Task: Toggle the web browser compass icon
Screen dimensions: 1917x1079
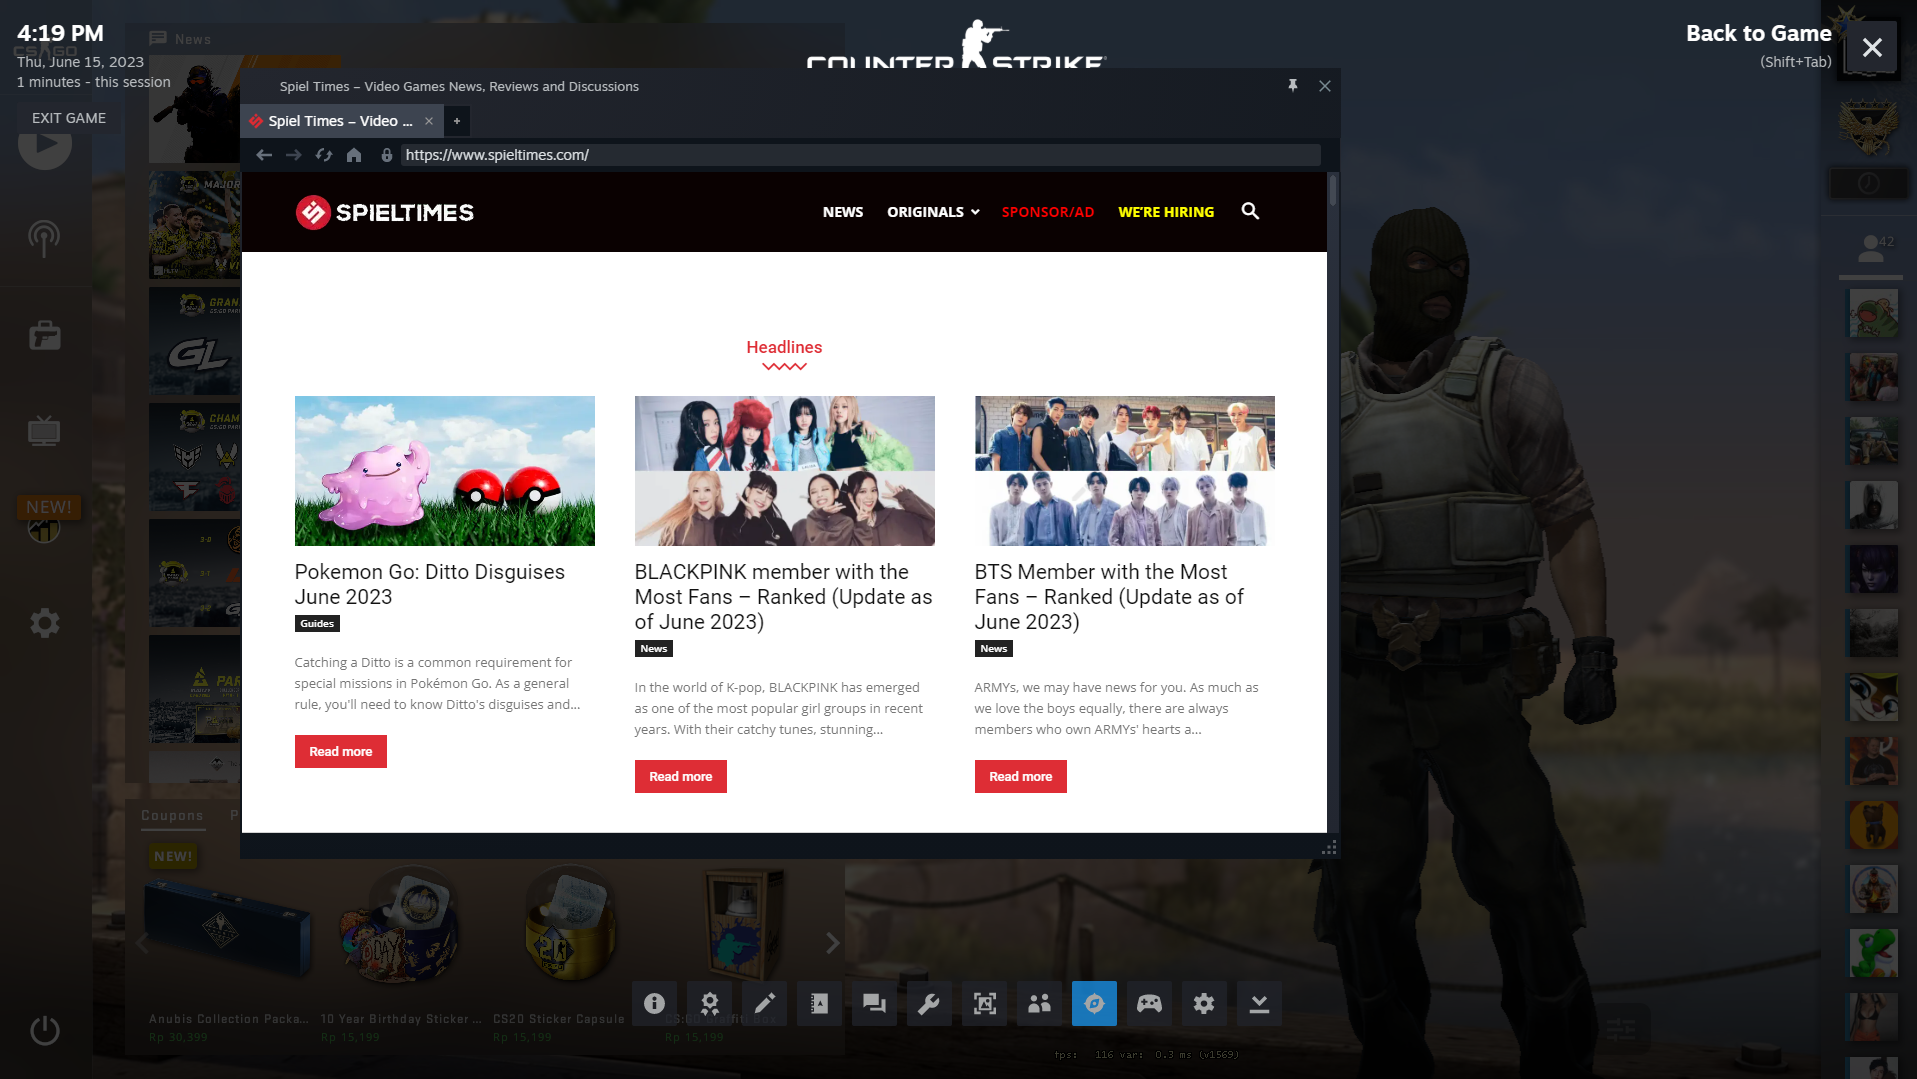Action: 1094,1003
